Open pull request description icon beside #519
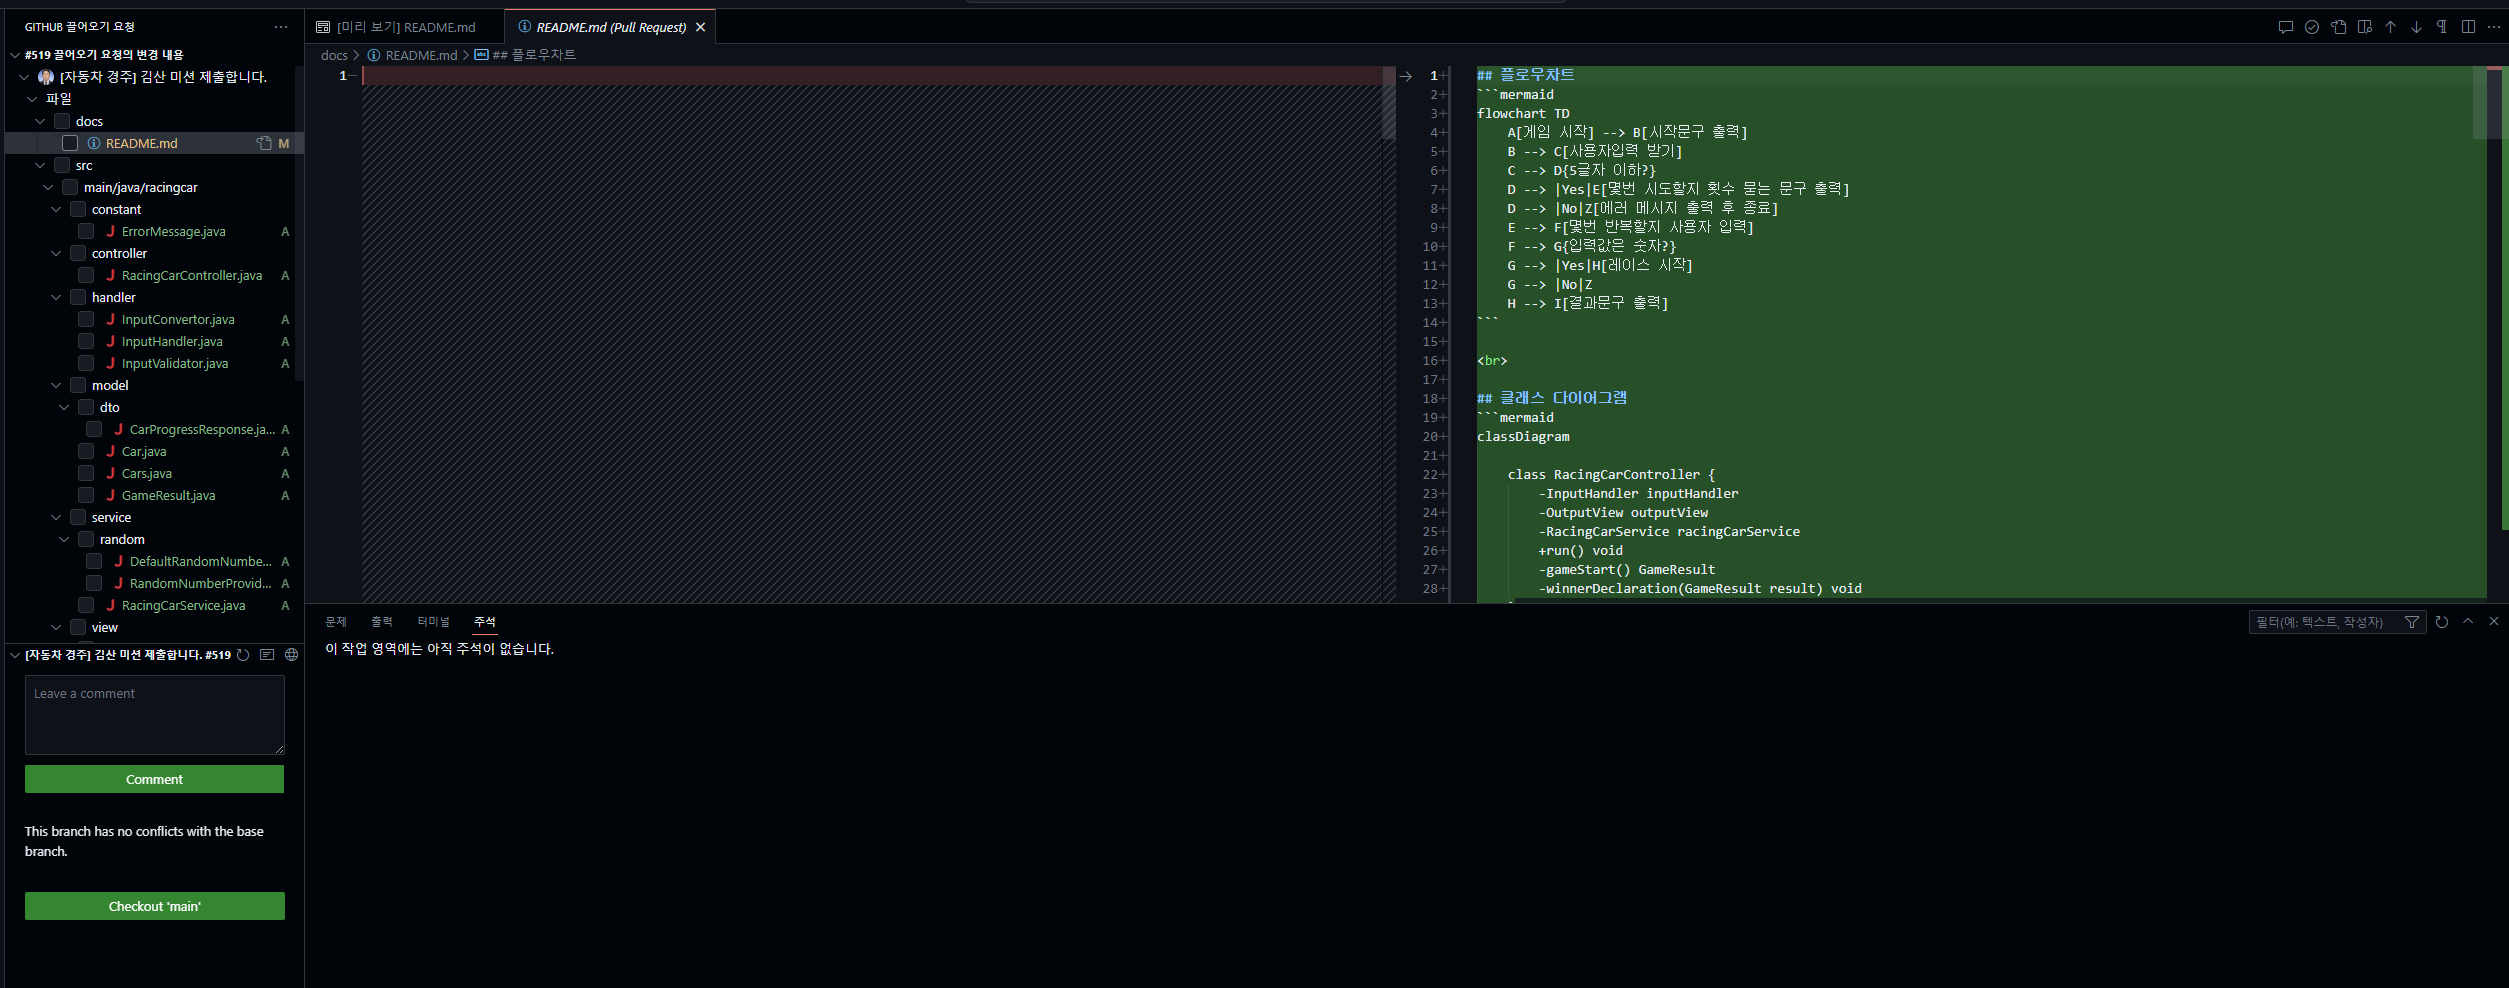Screen dimensions: 2509x988 tap(267, 655)
